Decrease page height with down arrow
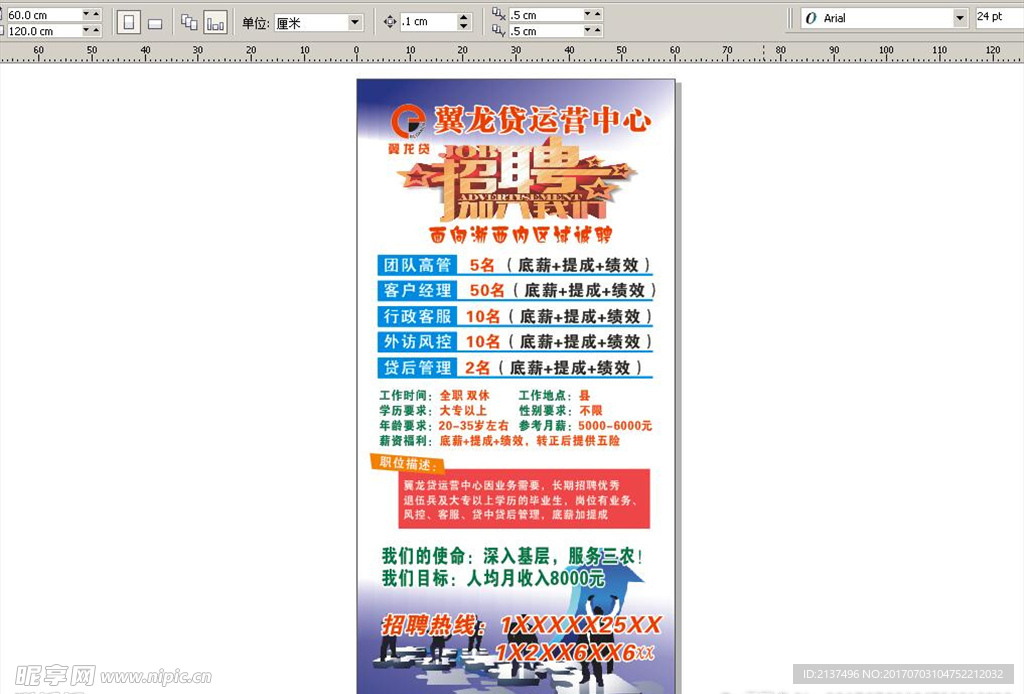 [x=86, y=30]
